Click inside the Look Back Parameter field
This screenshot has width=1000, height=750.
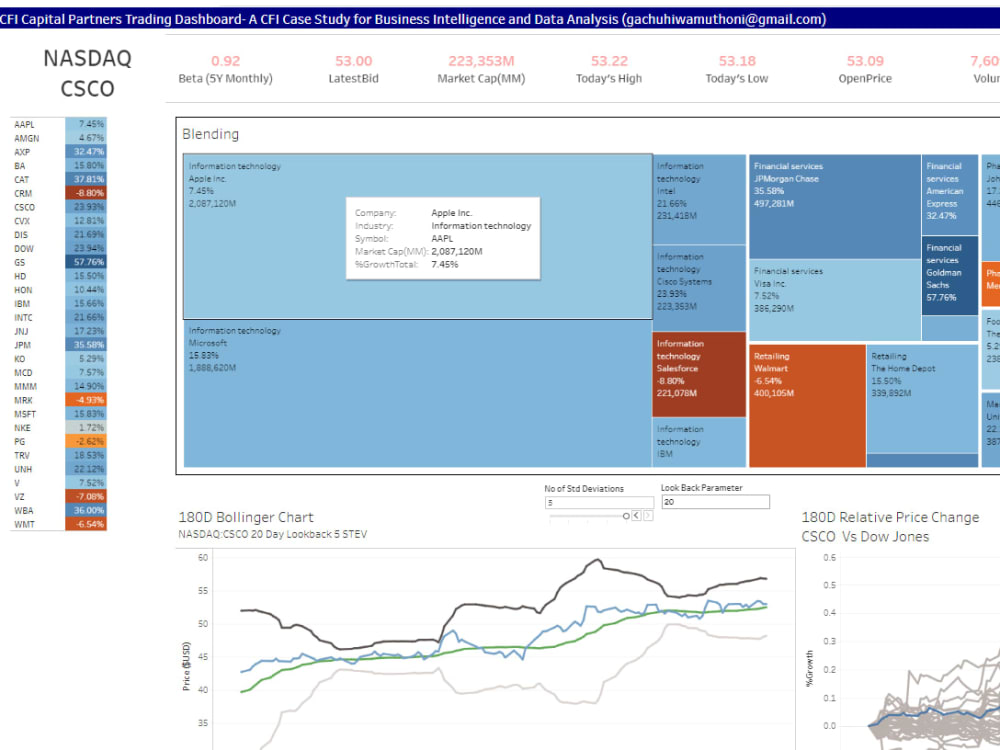(x=715, y=500)
